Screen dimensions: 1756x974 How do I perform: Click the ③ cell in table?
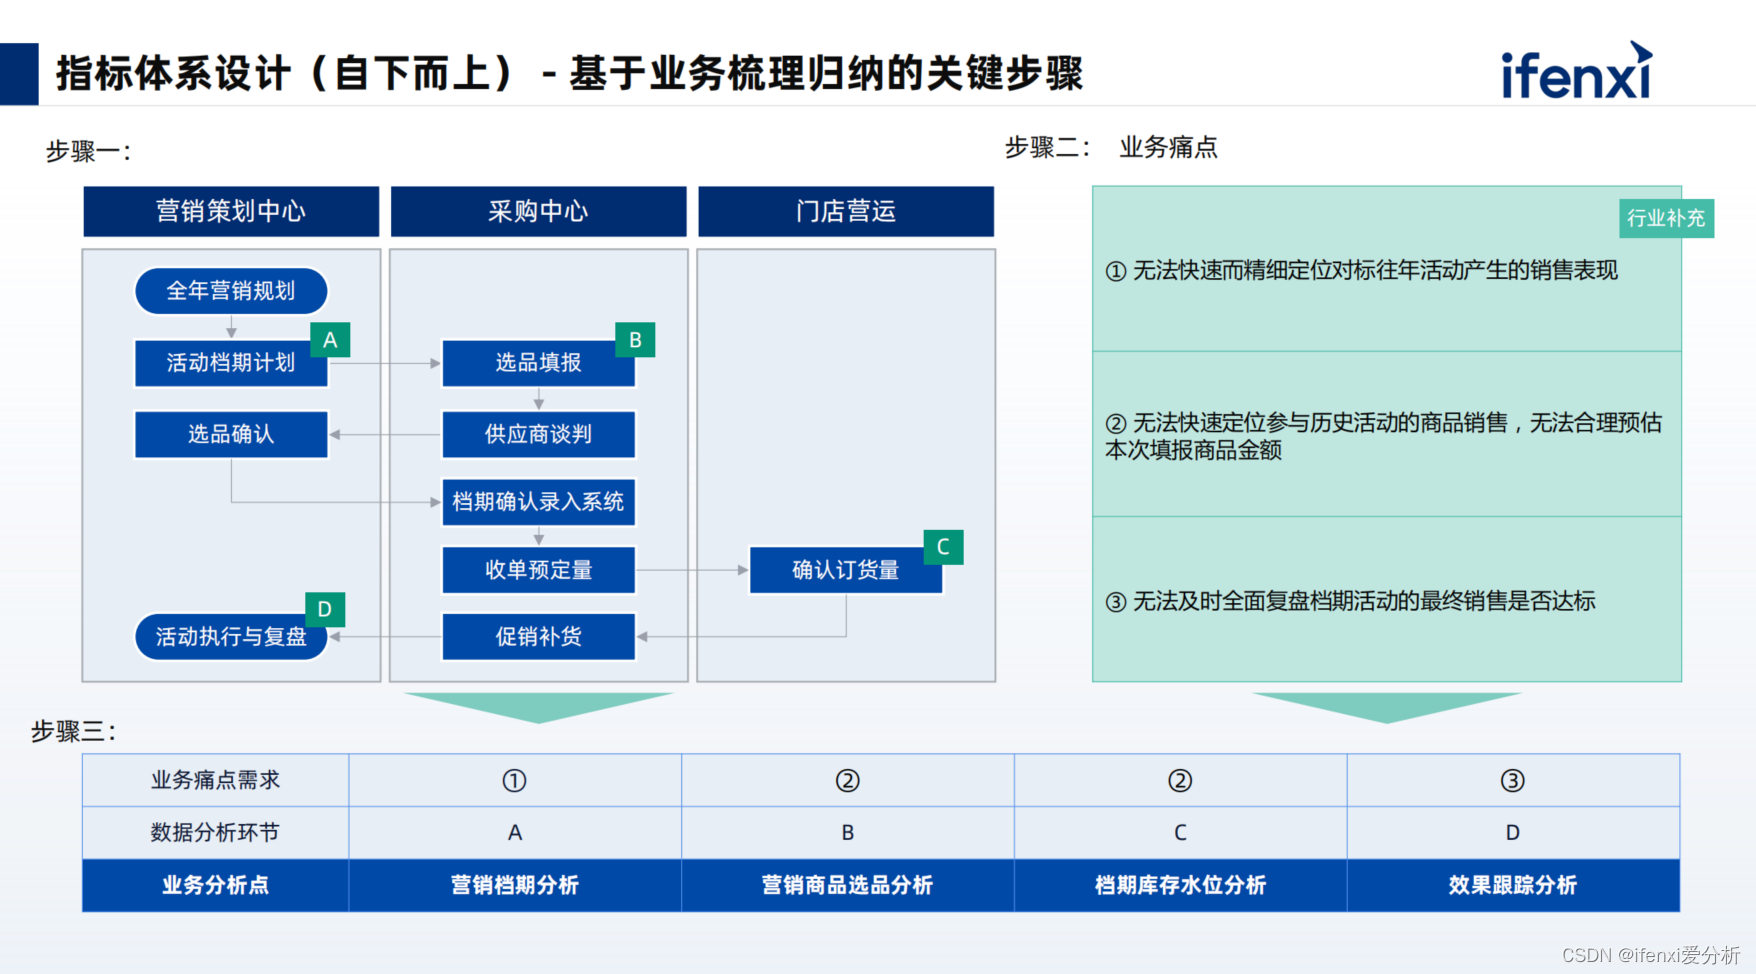point(1513,780)
